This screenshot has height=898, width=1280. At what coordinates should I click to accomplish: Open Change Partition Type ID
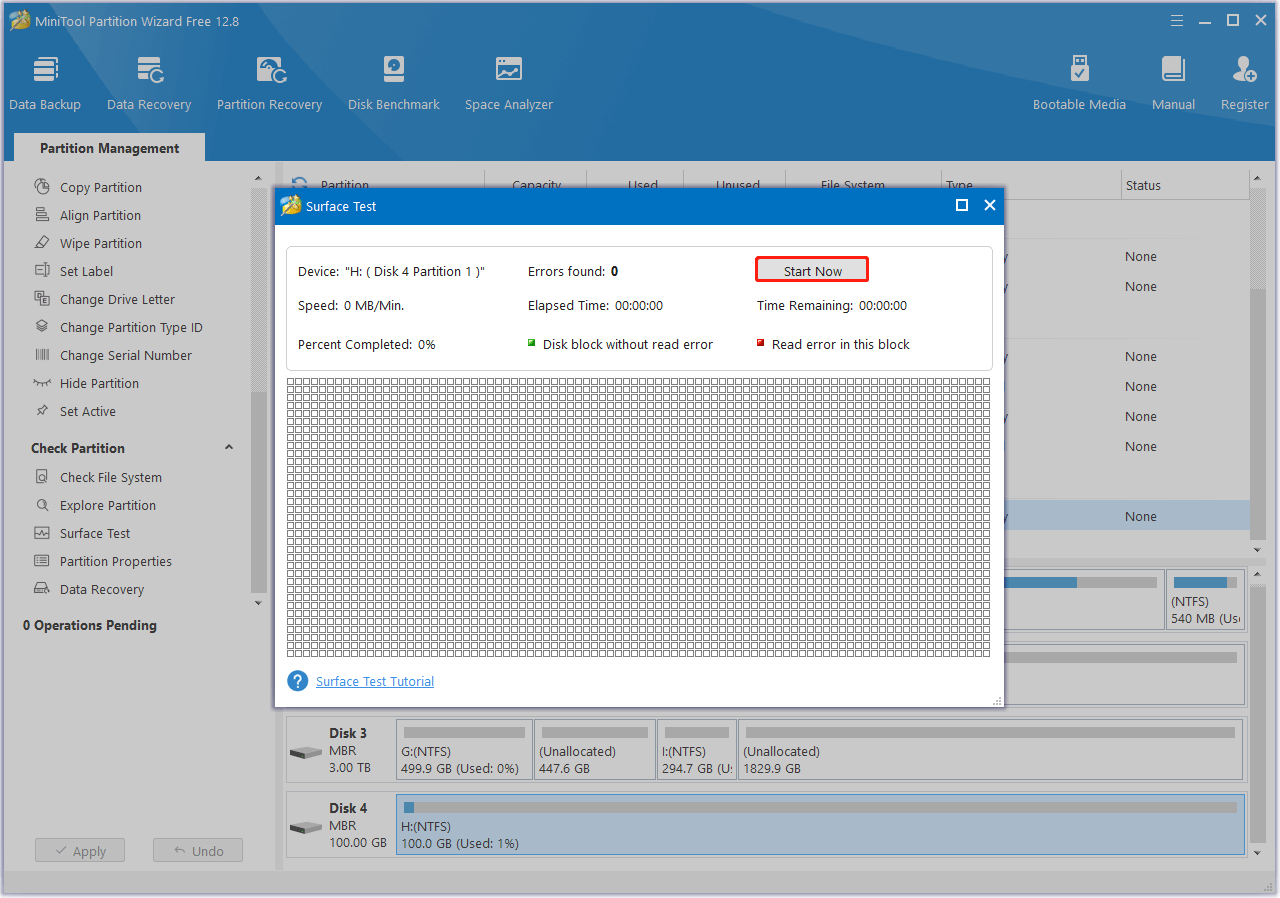131,327
